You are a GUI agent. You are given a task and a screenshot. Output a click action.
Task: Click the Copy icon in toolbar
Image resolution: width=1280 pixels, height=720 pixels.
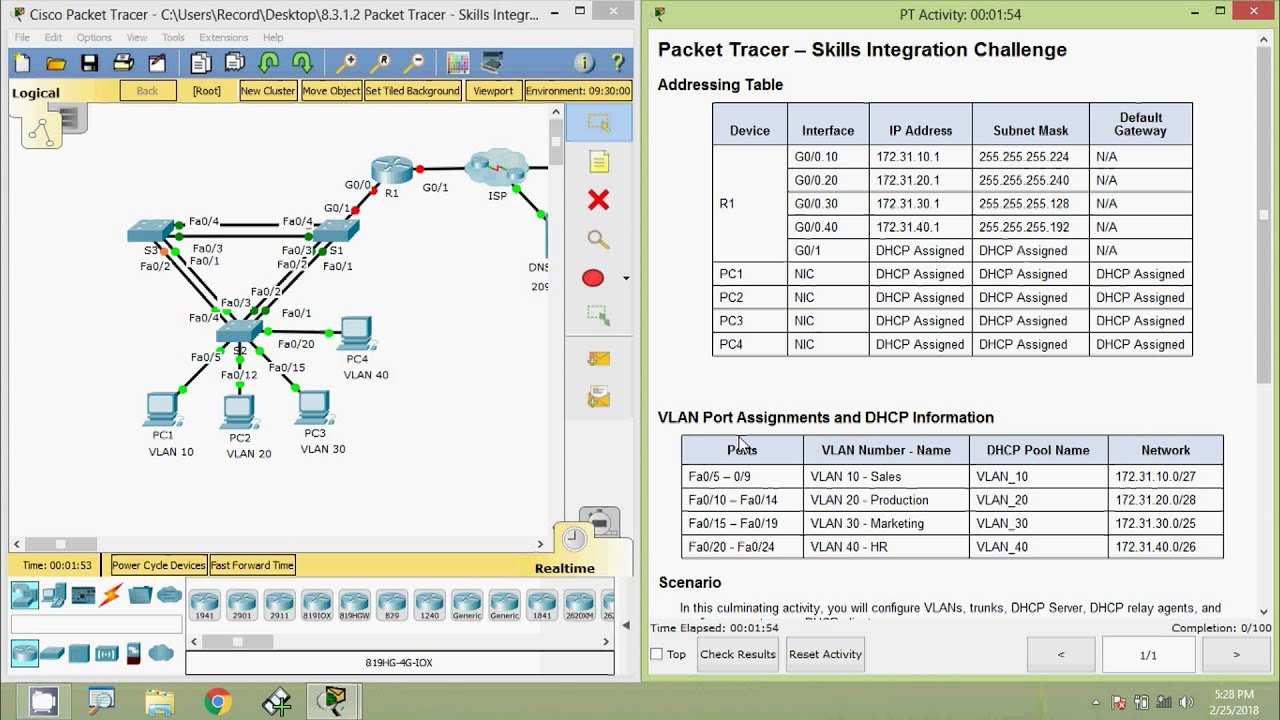click(x=200, y=63)
